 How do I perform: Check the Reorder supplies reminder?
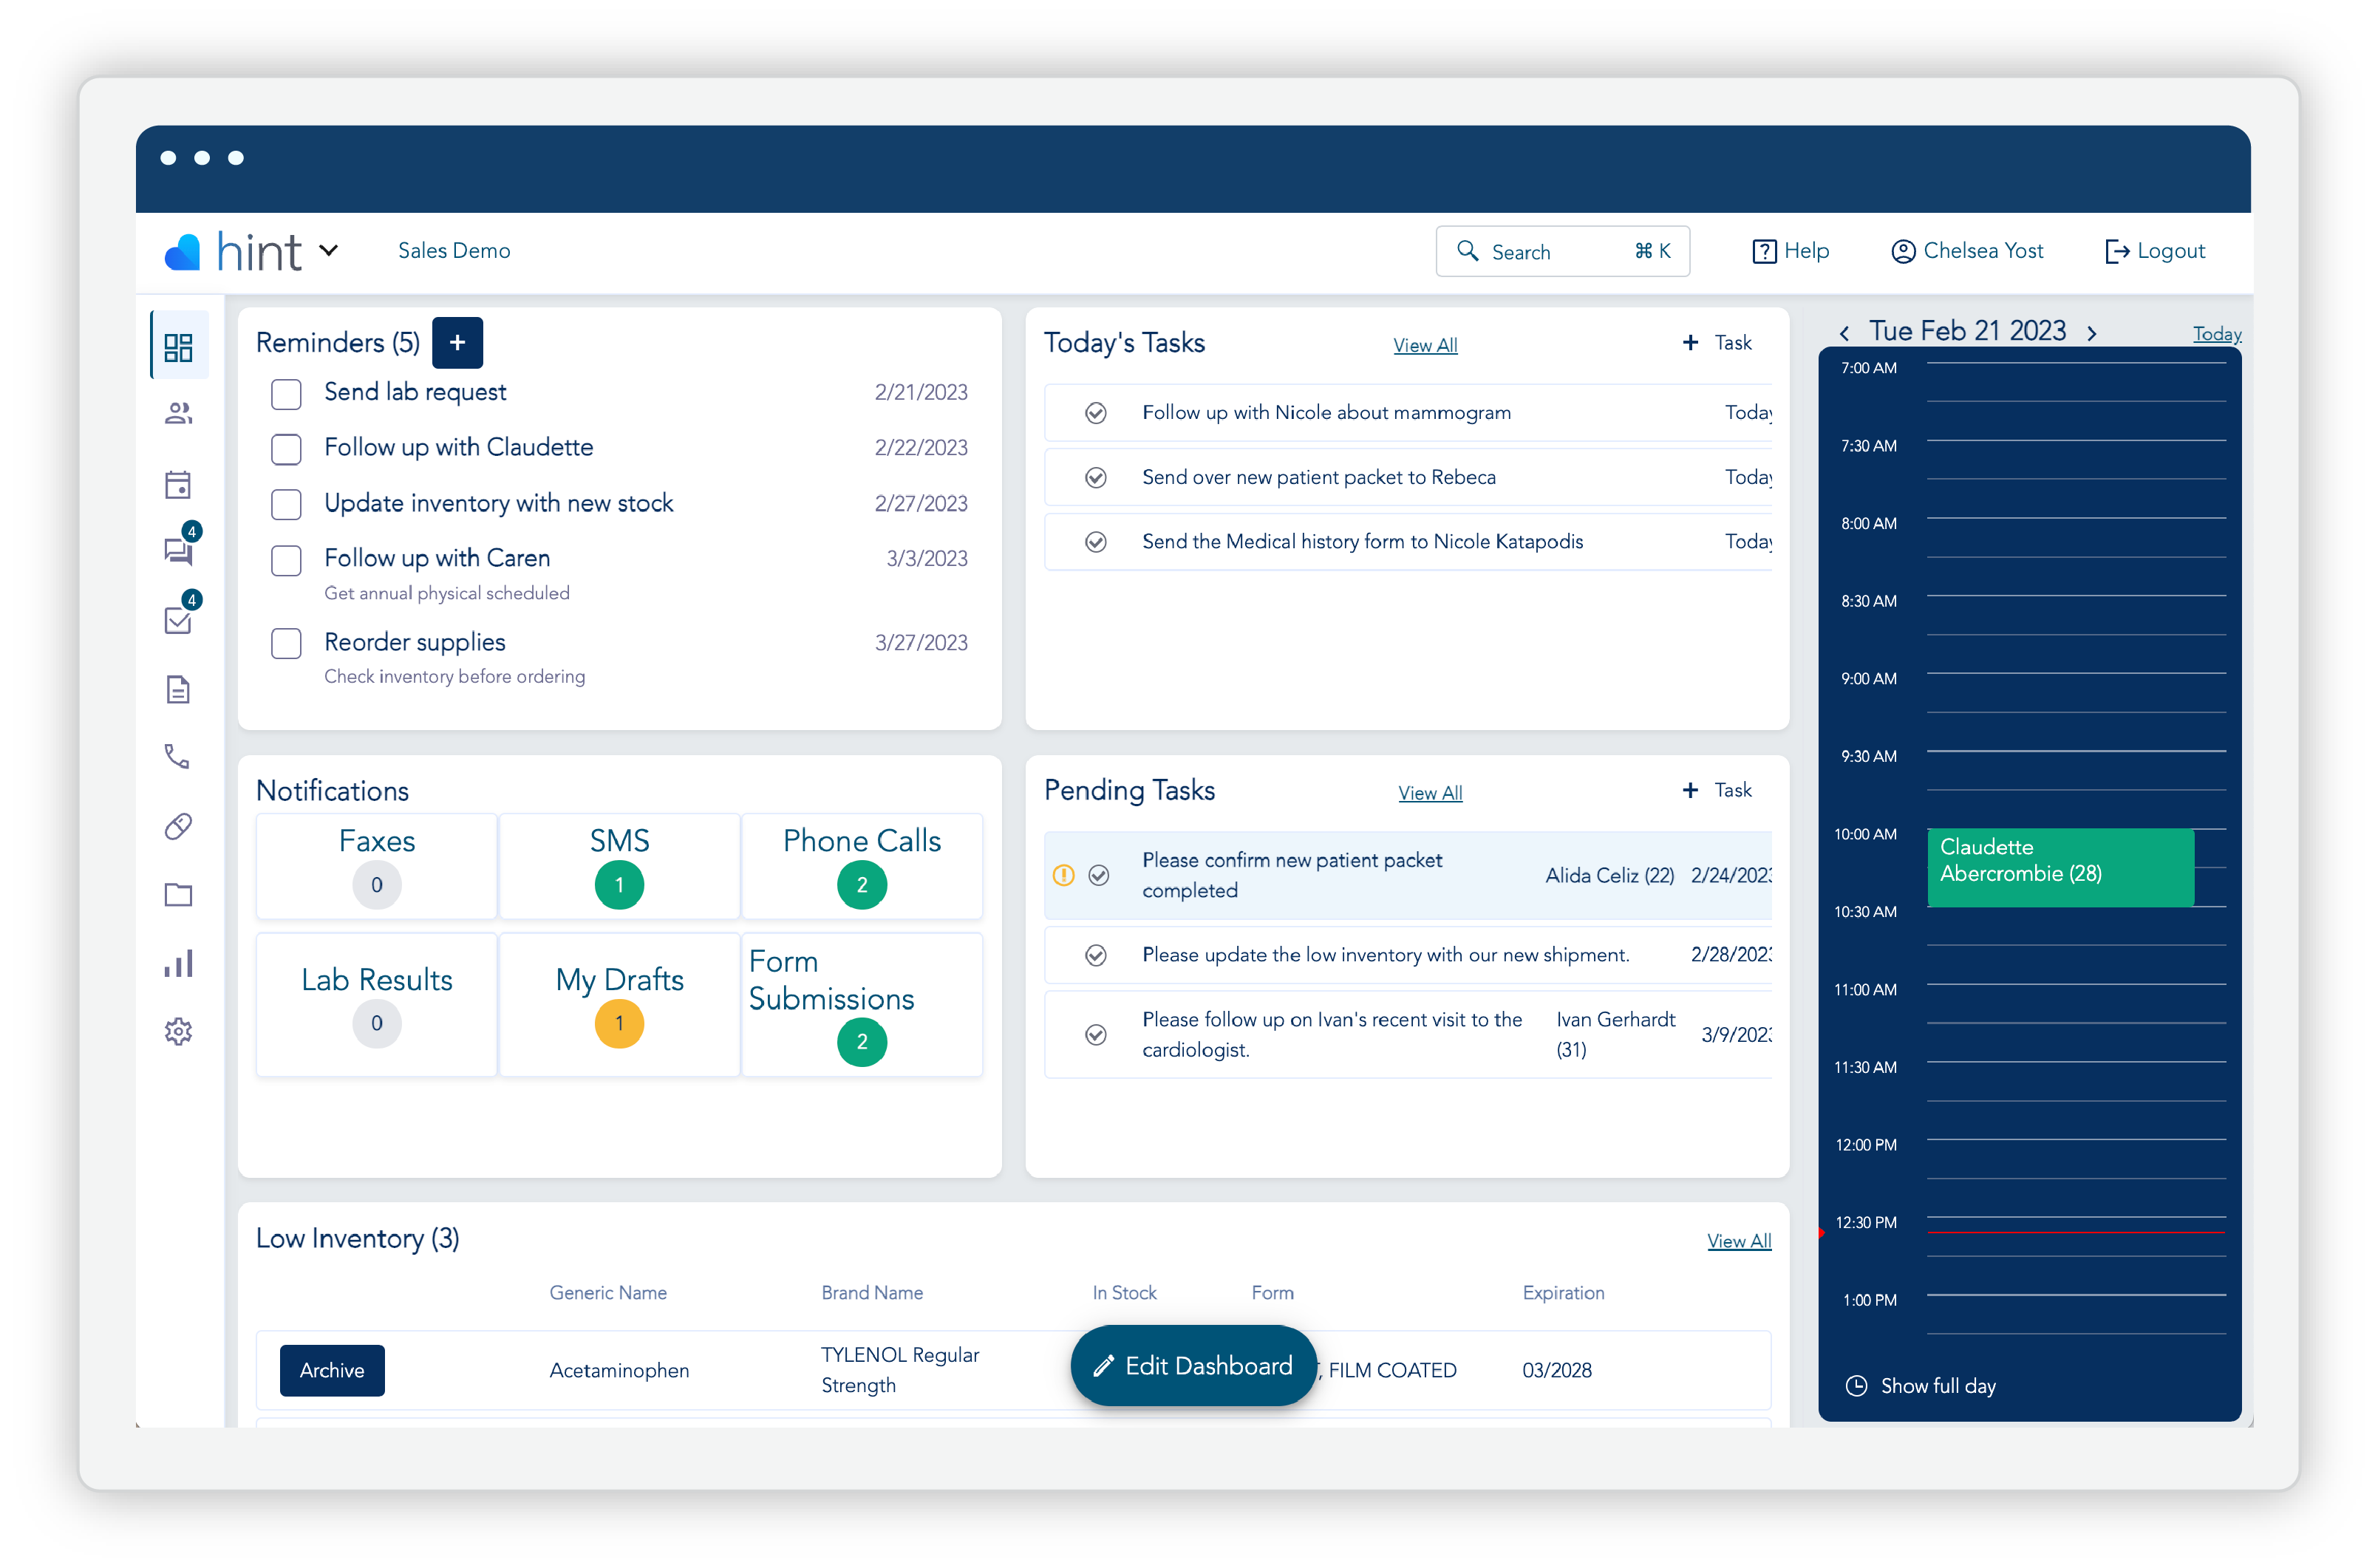pyautogui.click(x=286, y=644)
